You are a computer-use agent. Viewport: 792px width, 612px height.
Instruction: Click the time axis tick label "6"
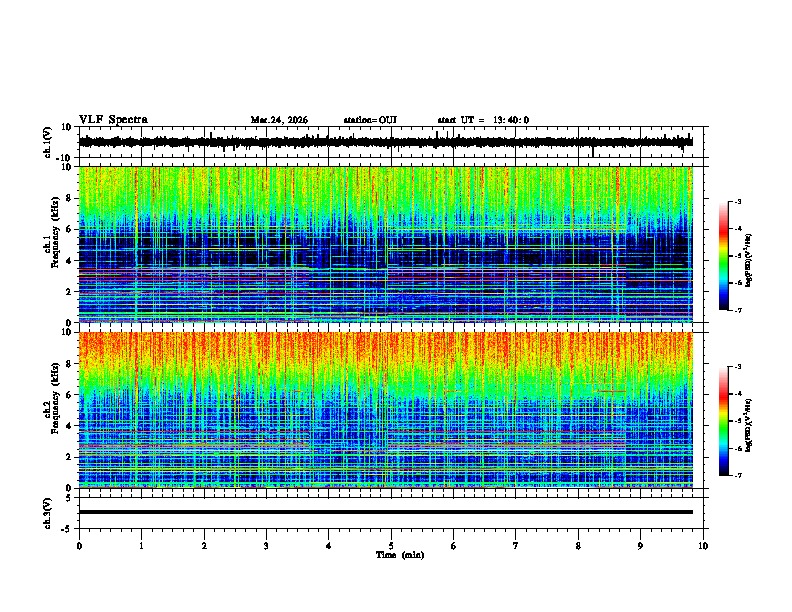coord(454,546)
